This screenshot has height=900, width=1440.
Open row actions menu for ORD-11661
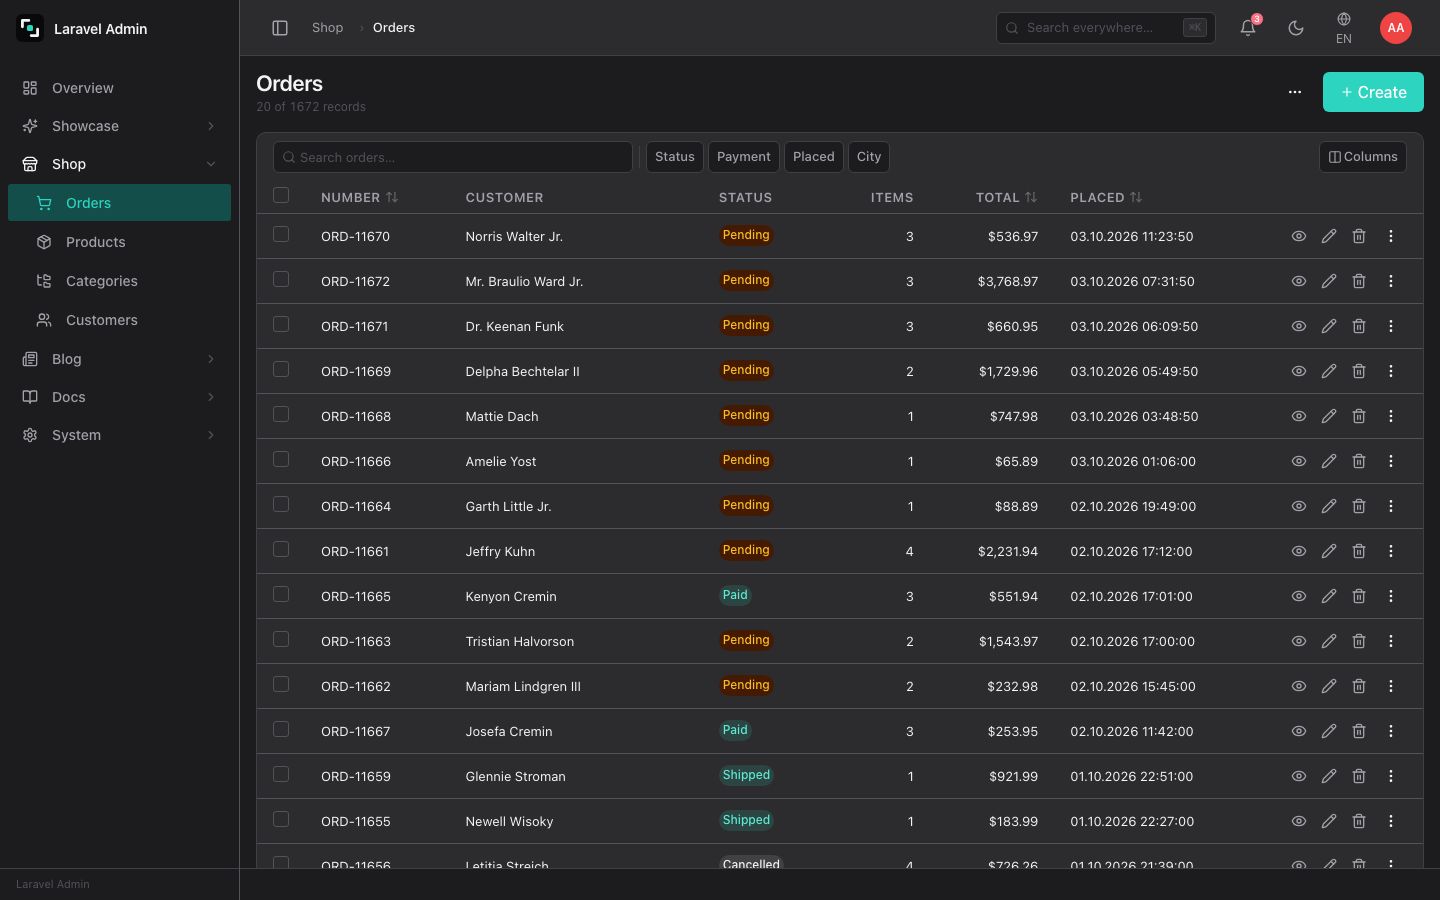click(1391, 551)
